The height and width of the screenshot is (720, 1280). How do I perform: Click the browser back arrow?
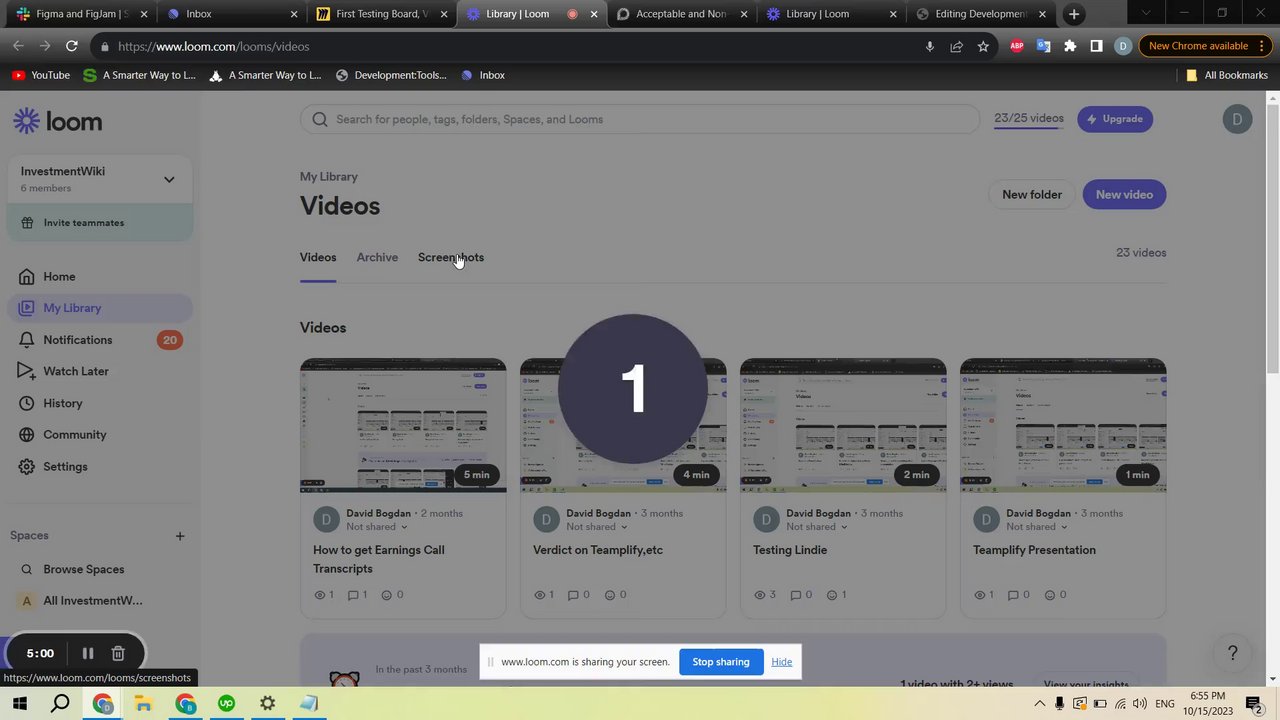[18, 46]
